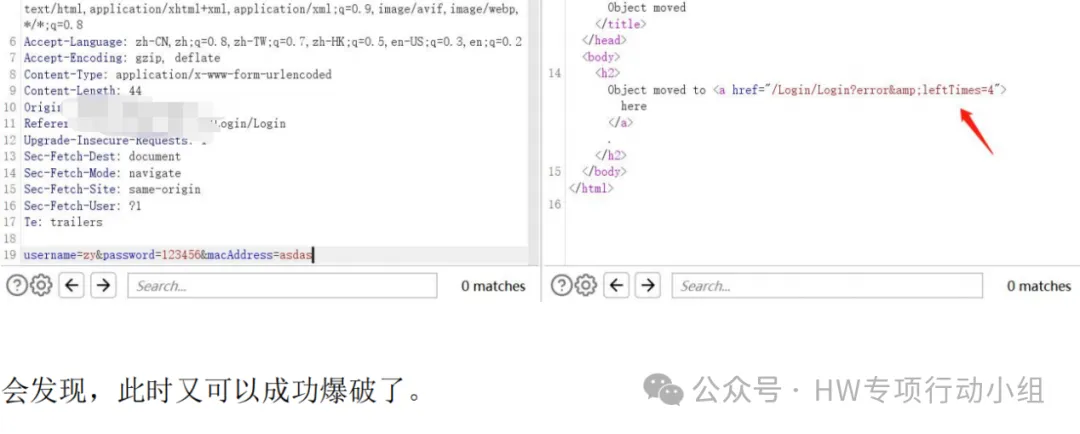Screen dimensions: 1080x434
Task: Click the <h2> tag on line 14
Action: coord(608,73)
